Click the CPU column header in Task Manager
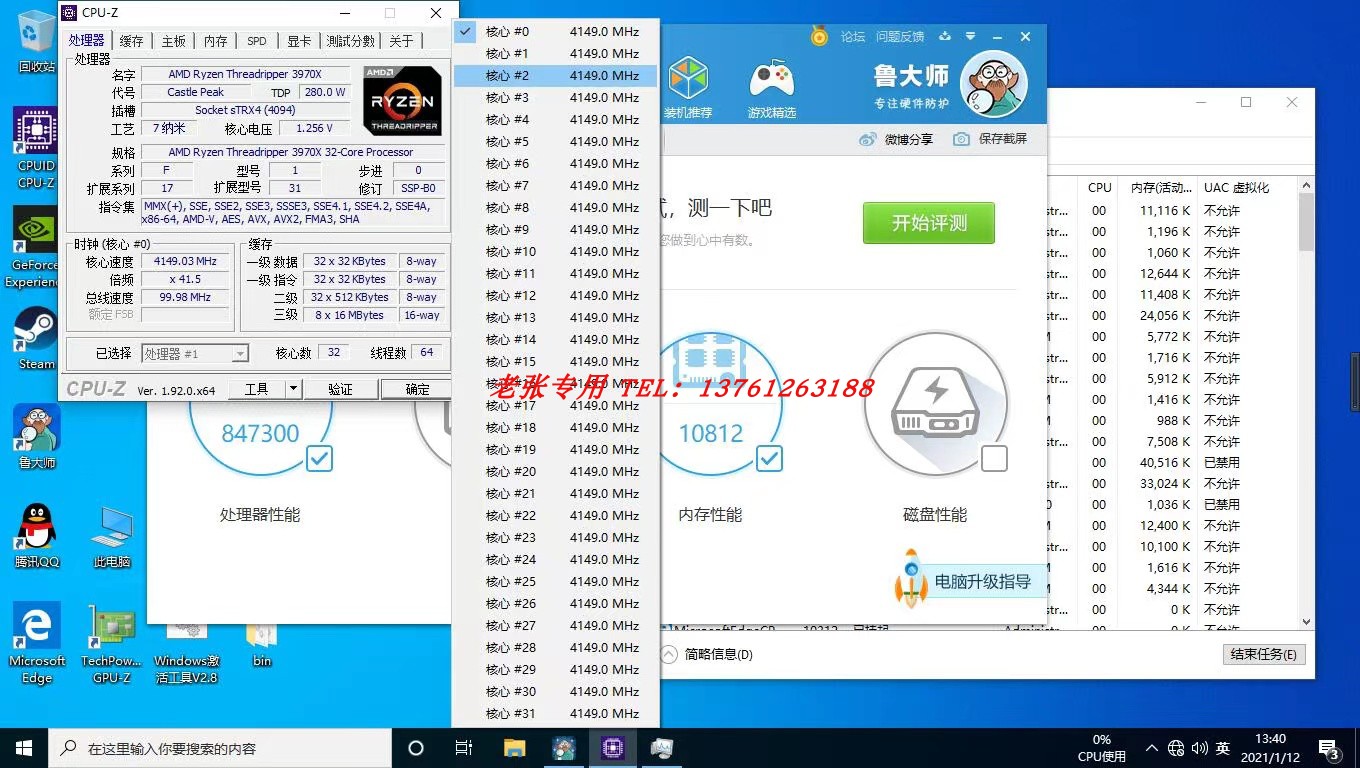The image size is (1360, 768). pyautogui.click(x=1100, y=187)
